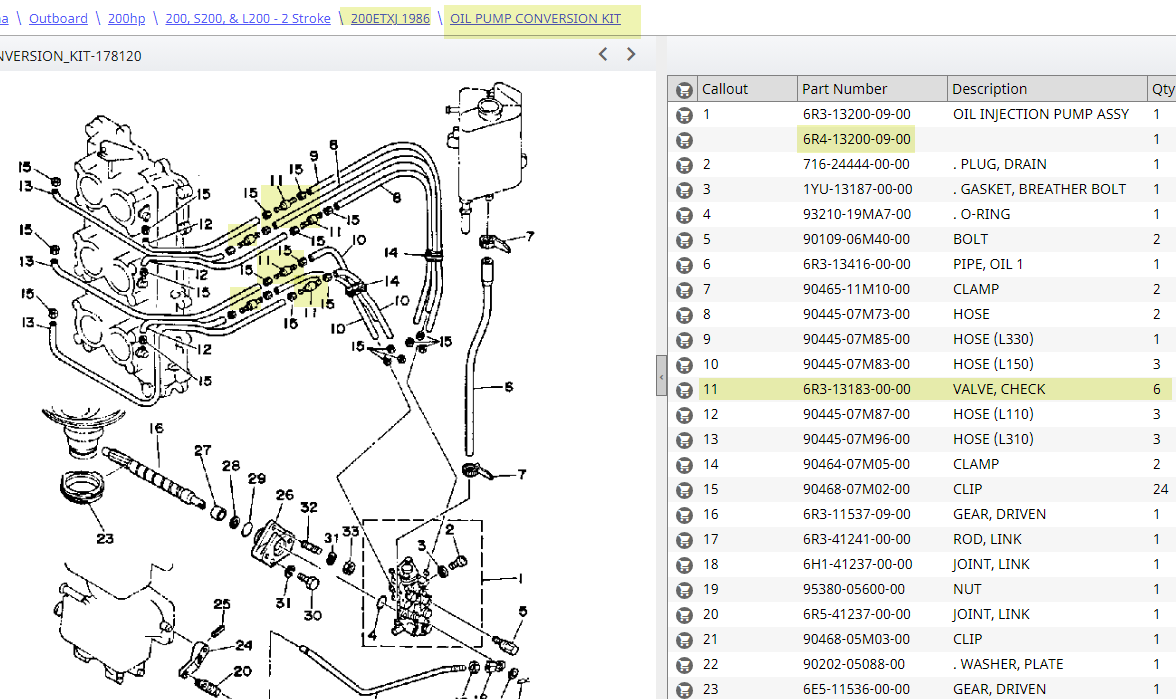The height and width of the screenshot is (699, 1176).
Task: Sort by Qty column header
Action: (x=1162, y=88)
